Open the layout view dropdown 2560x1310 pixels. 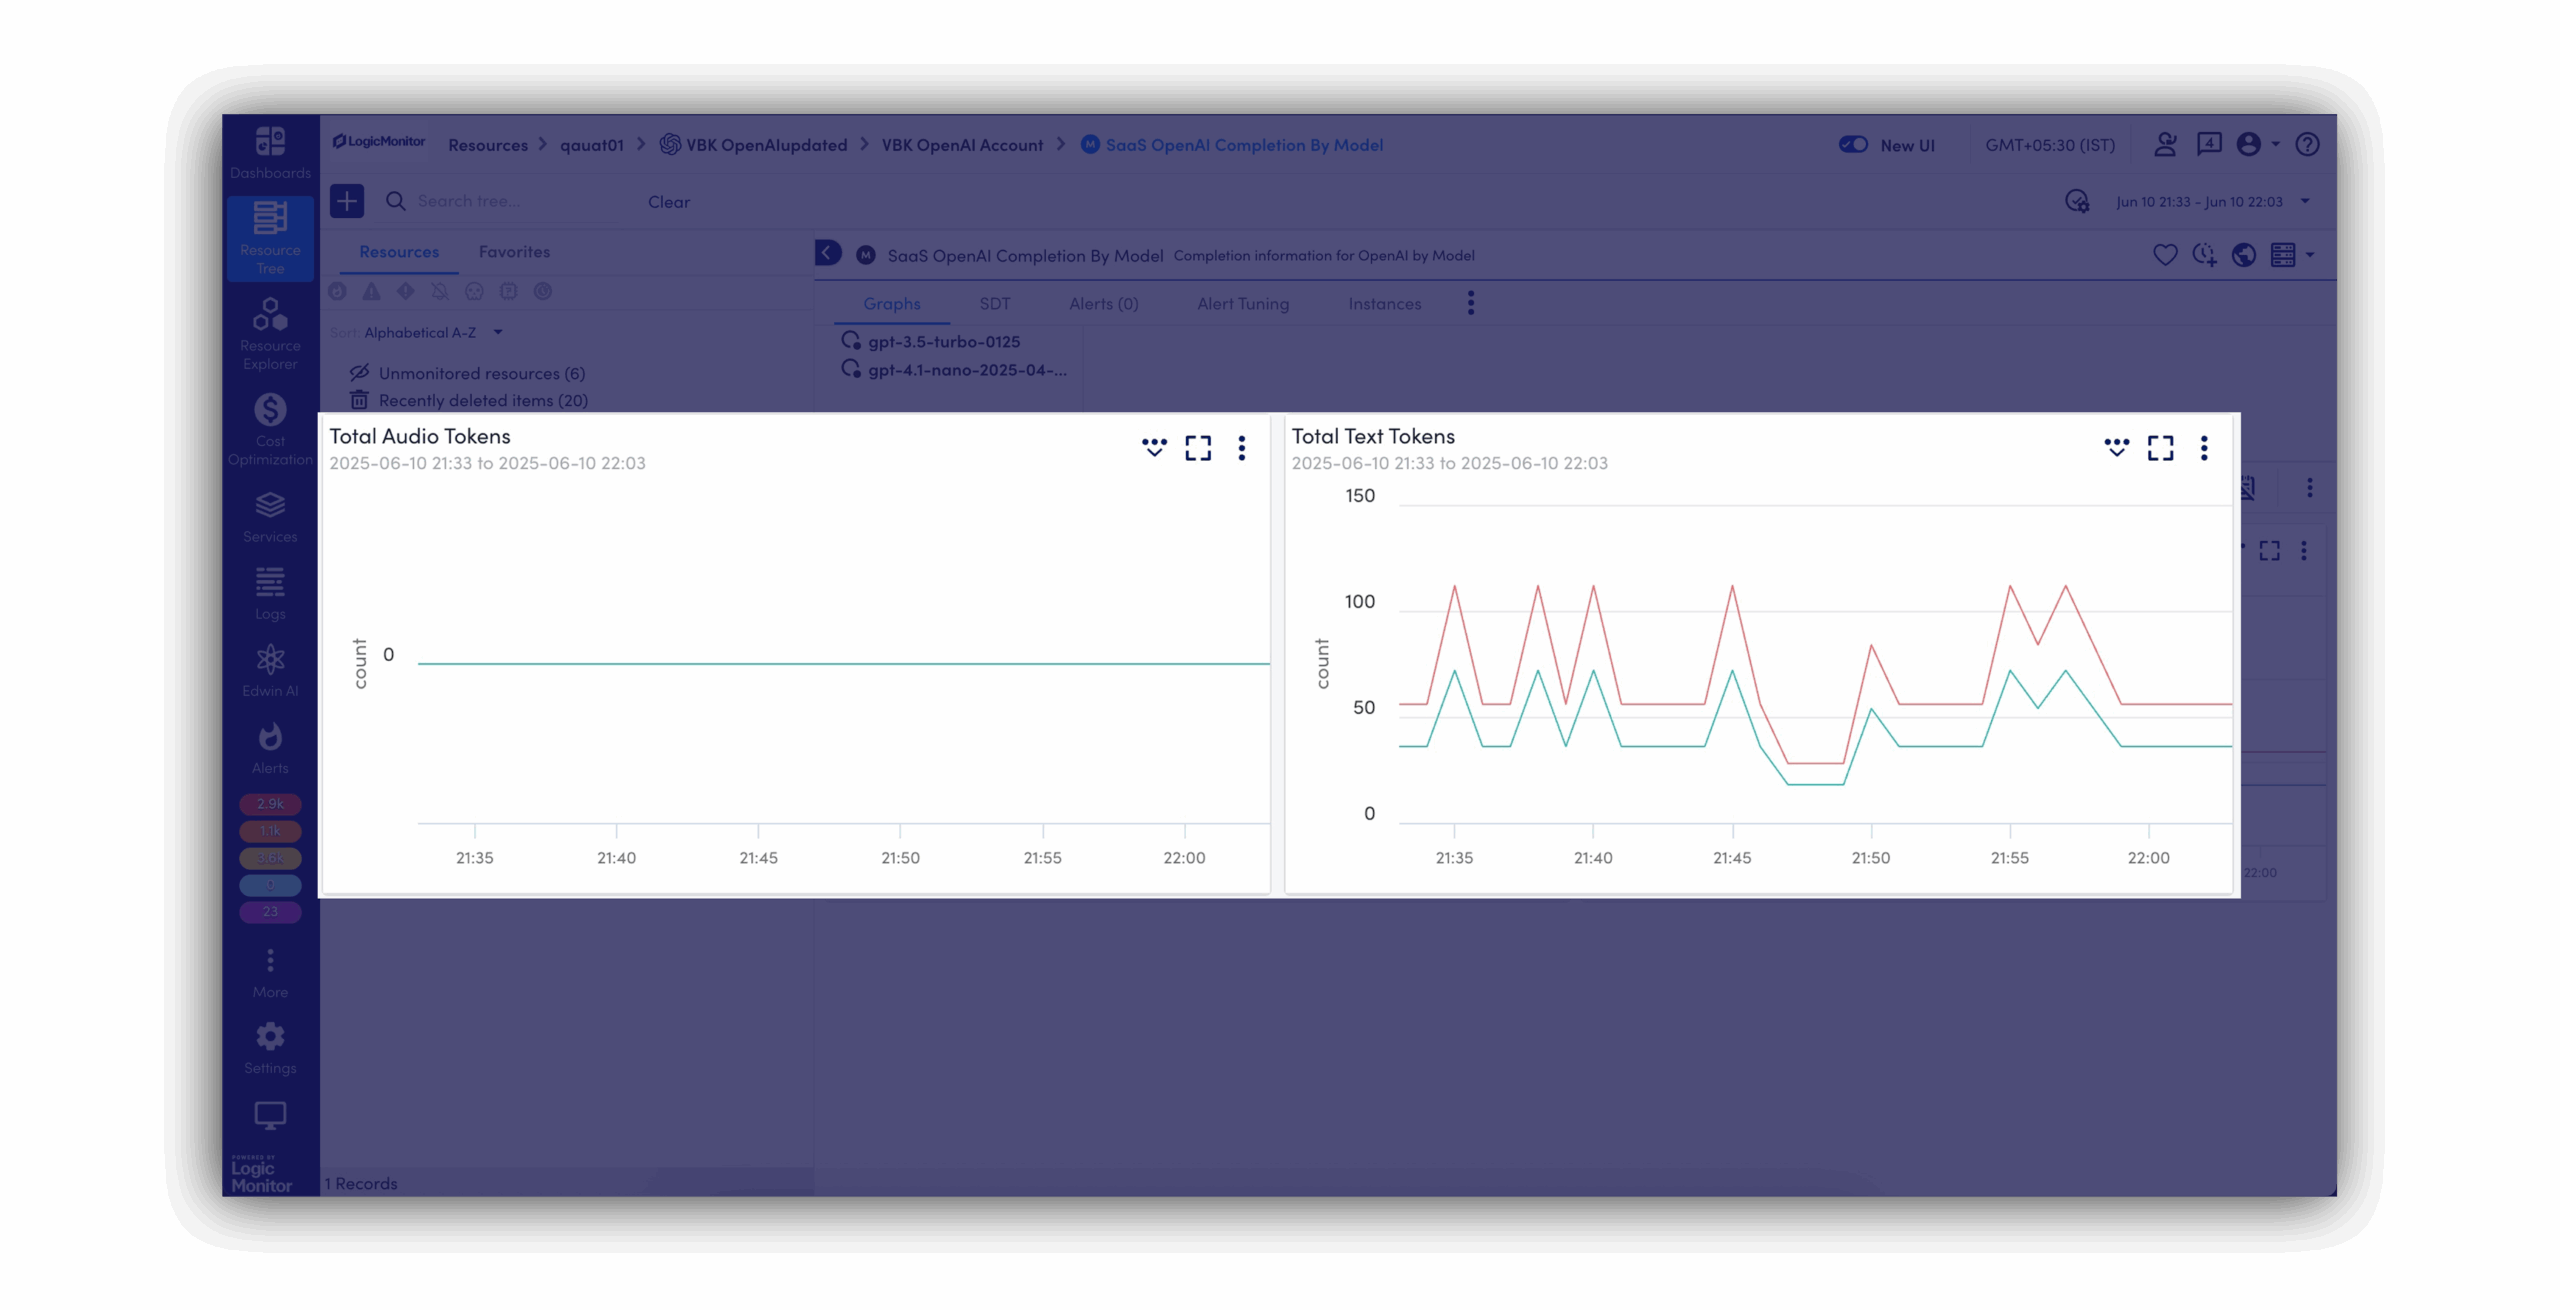2292,255
